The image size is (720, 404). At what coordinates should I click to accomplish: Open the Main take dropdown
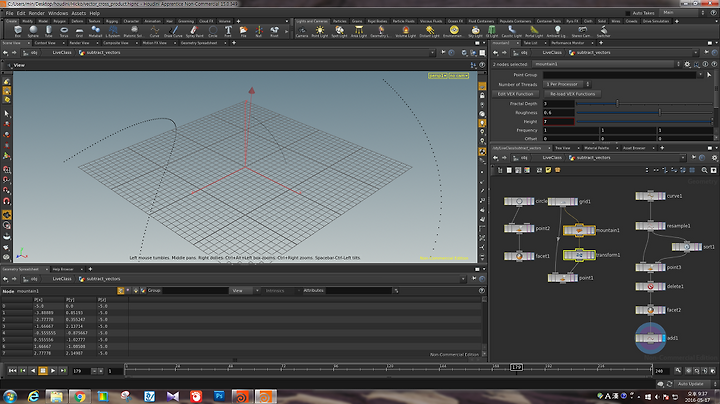[x=683, y=13]
